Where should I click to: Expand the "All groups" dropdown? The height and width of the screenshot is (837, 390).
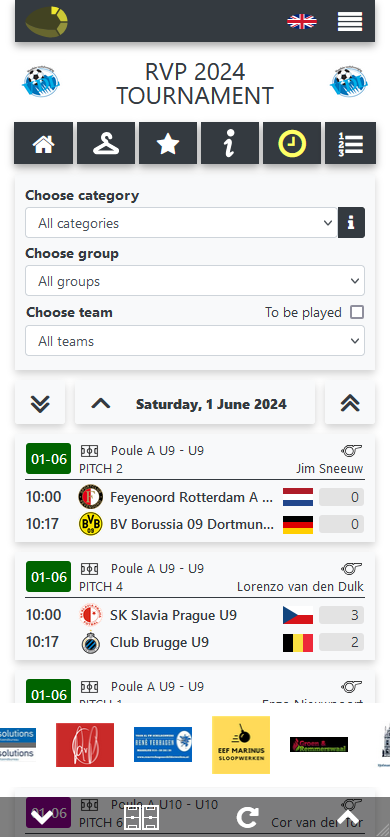[x=195, y=281]
